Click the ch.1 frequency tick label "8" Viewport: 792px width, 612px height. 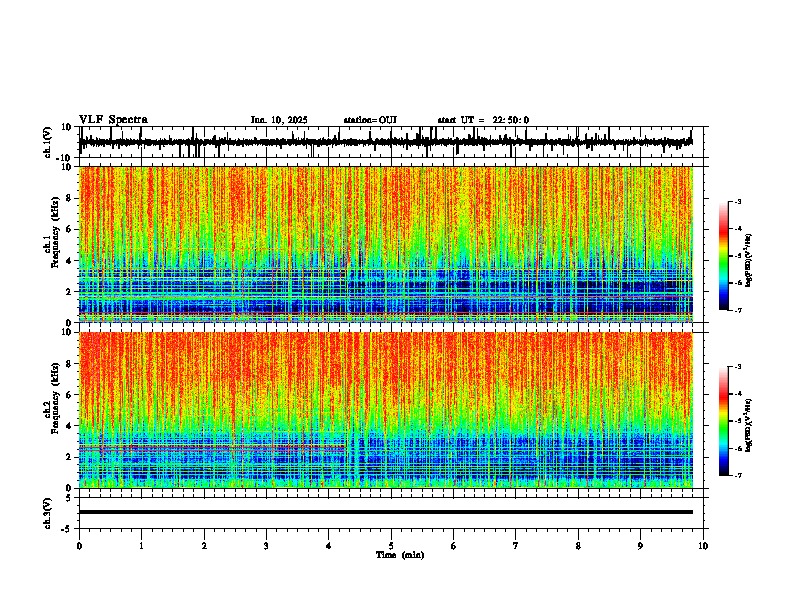click(69, 198)
